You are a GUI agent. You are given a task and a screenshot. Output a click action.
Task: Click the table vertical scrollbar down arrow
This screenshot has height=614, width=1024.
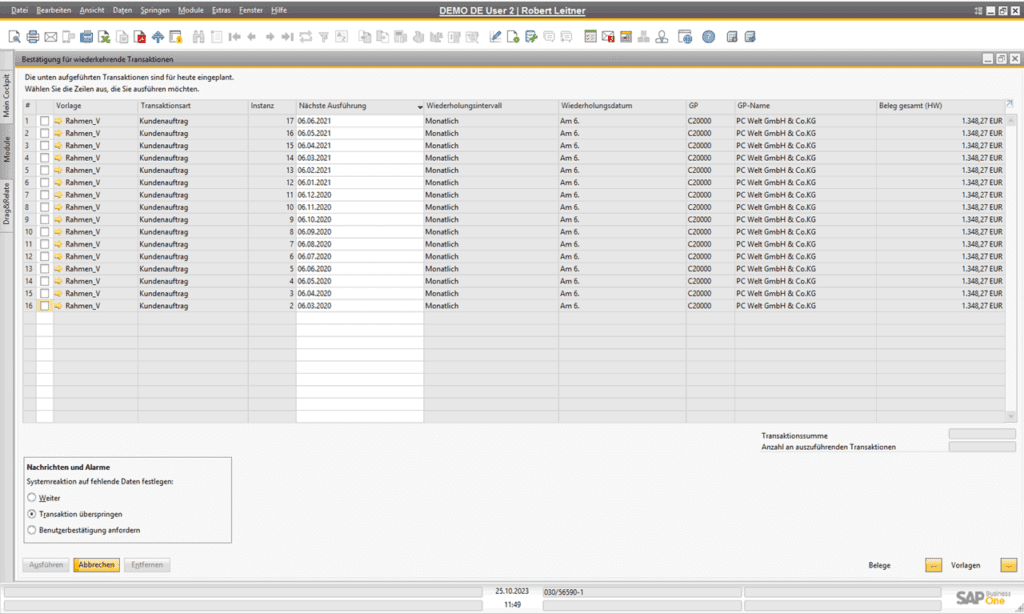point(1011,416)
